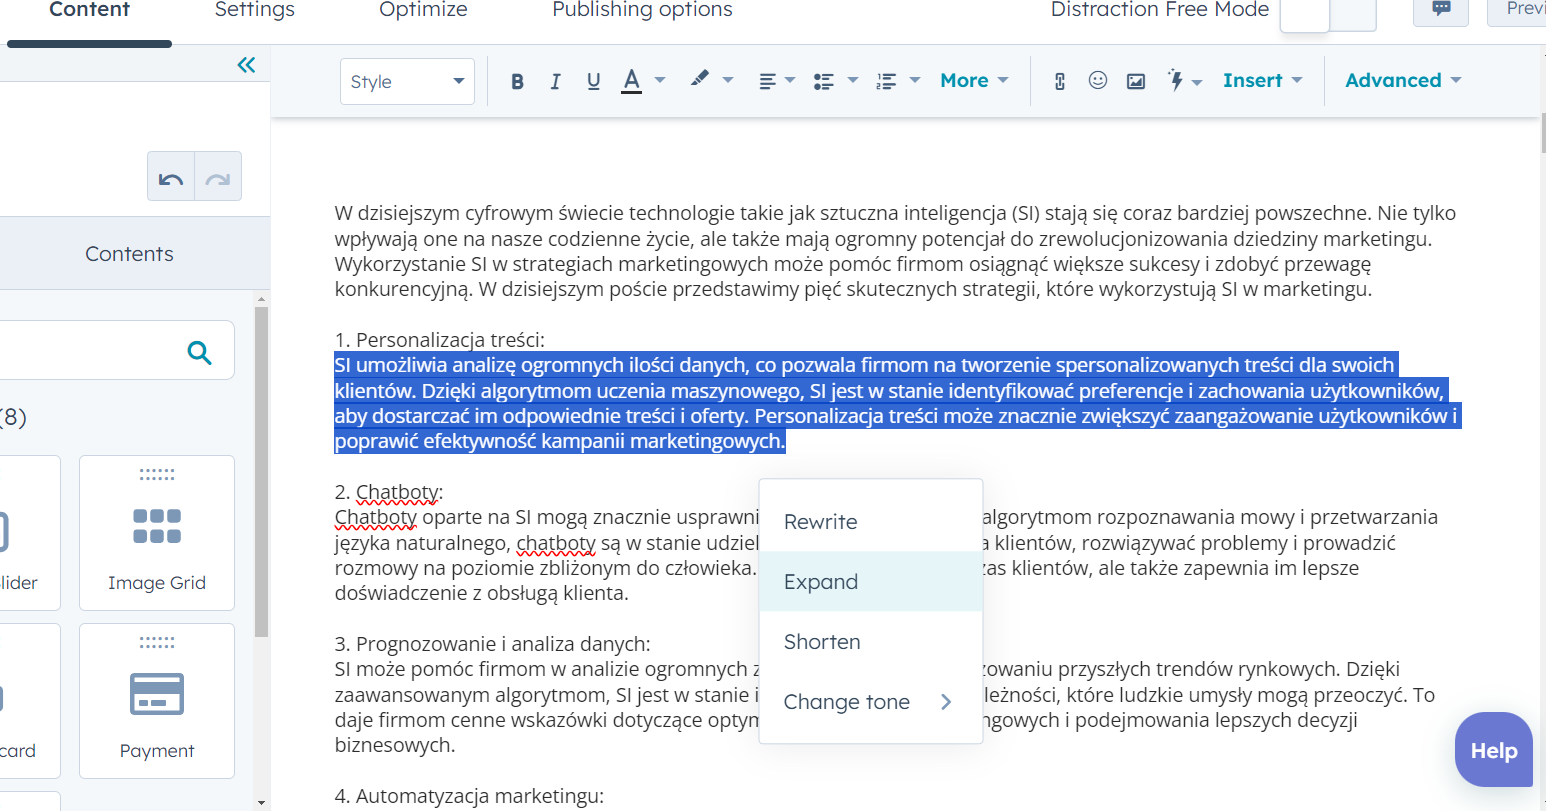Viewport: 1546px width, 811px height.
Task: Click the Help button
Action: click(x=1493, y=750)
